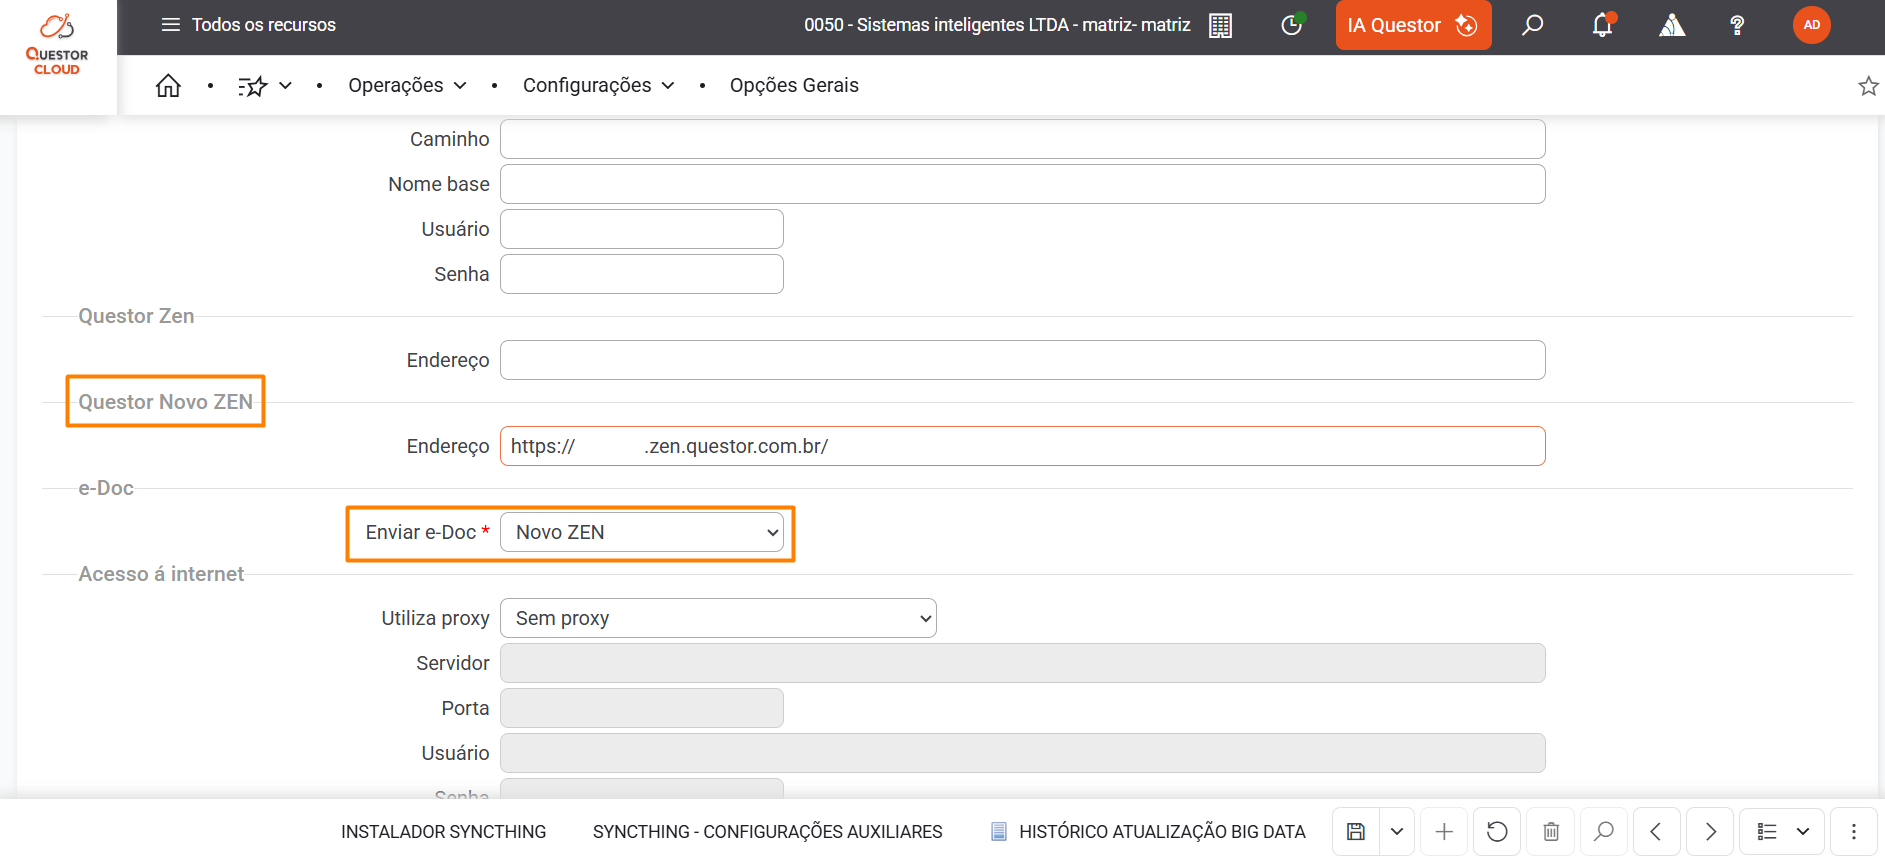Mark page as favorite with star
Screen dimensions: 1885x859
(1867, 86)
